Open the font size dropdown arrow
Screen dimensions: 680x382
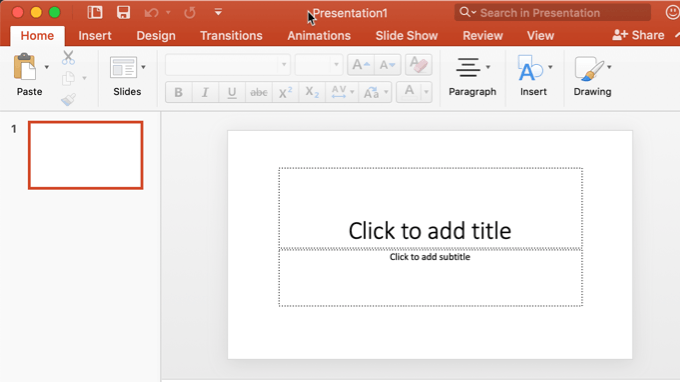(x=336, y=65)
